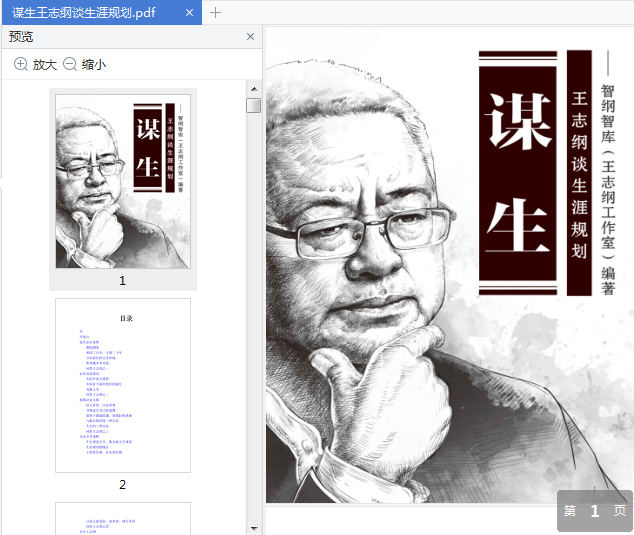This screenshot has width=634, height=535.
Task: Click 王志纲谈生涯规划 subtitle on cover page
Action: tap(579, 173)
